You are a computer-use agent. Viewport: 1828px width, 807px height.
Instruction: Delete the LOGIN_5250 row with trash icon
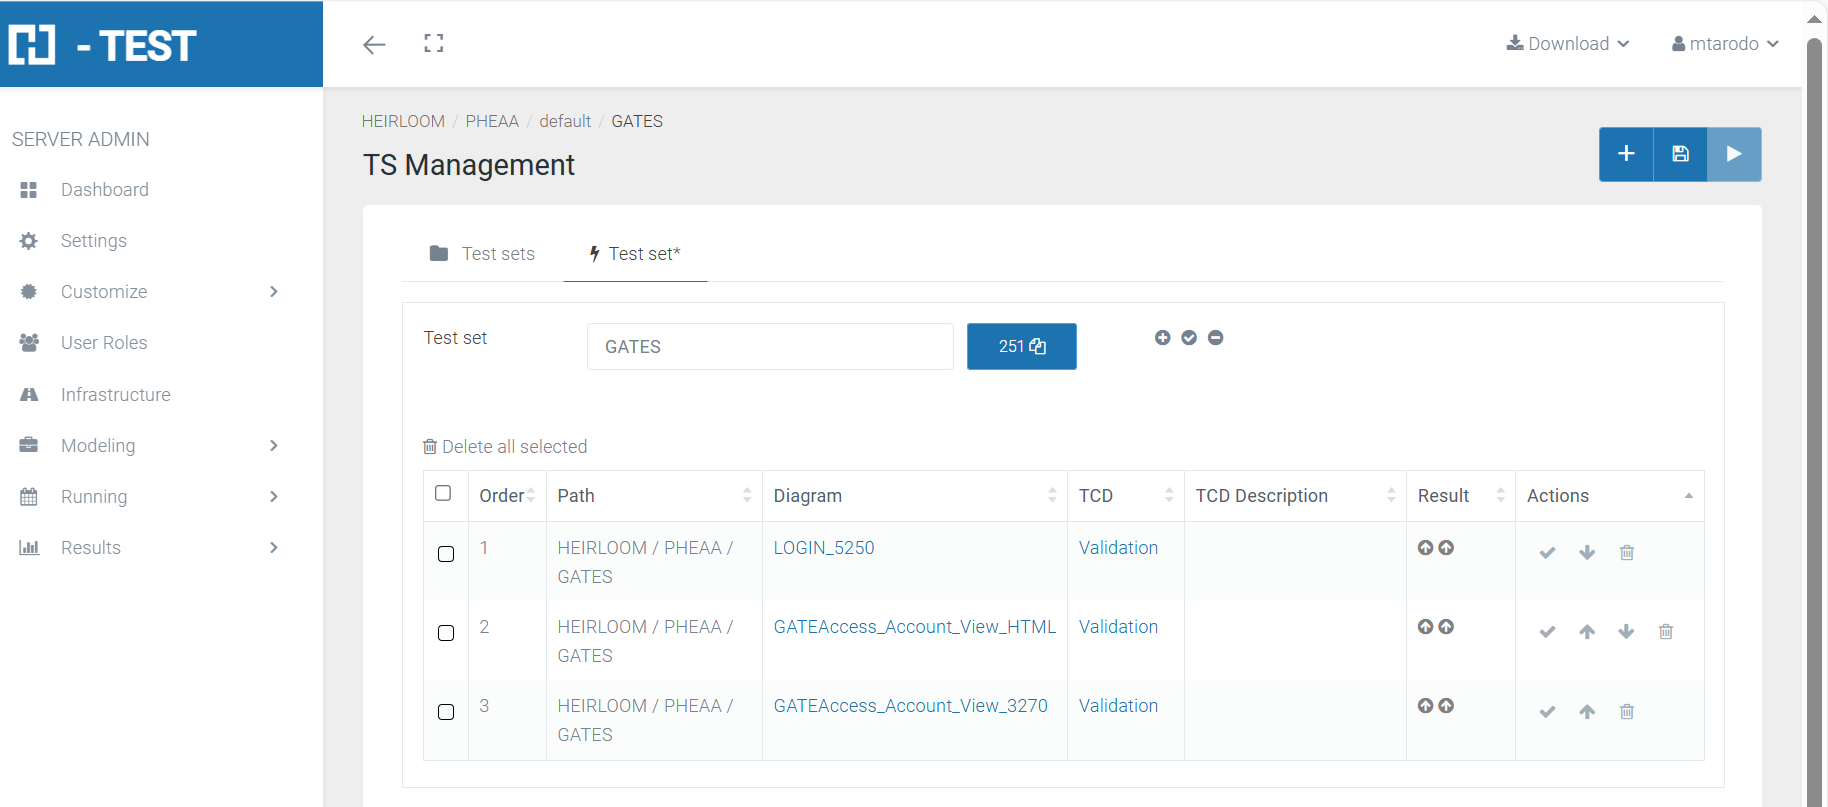(1627, 553)
